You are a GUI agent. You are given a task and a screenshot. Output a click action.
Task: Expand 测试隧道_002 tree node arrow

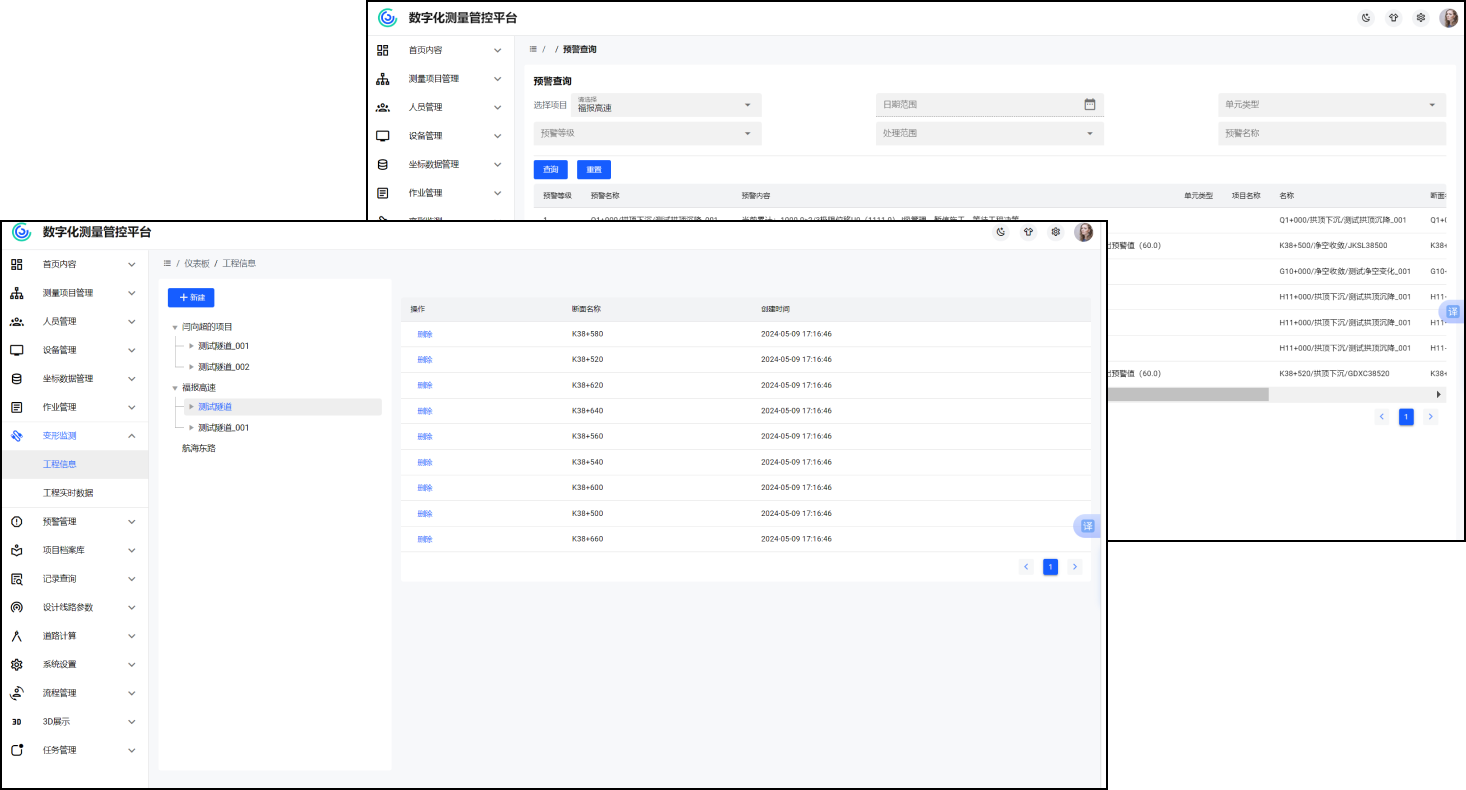point(192,367)
